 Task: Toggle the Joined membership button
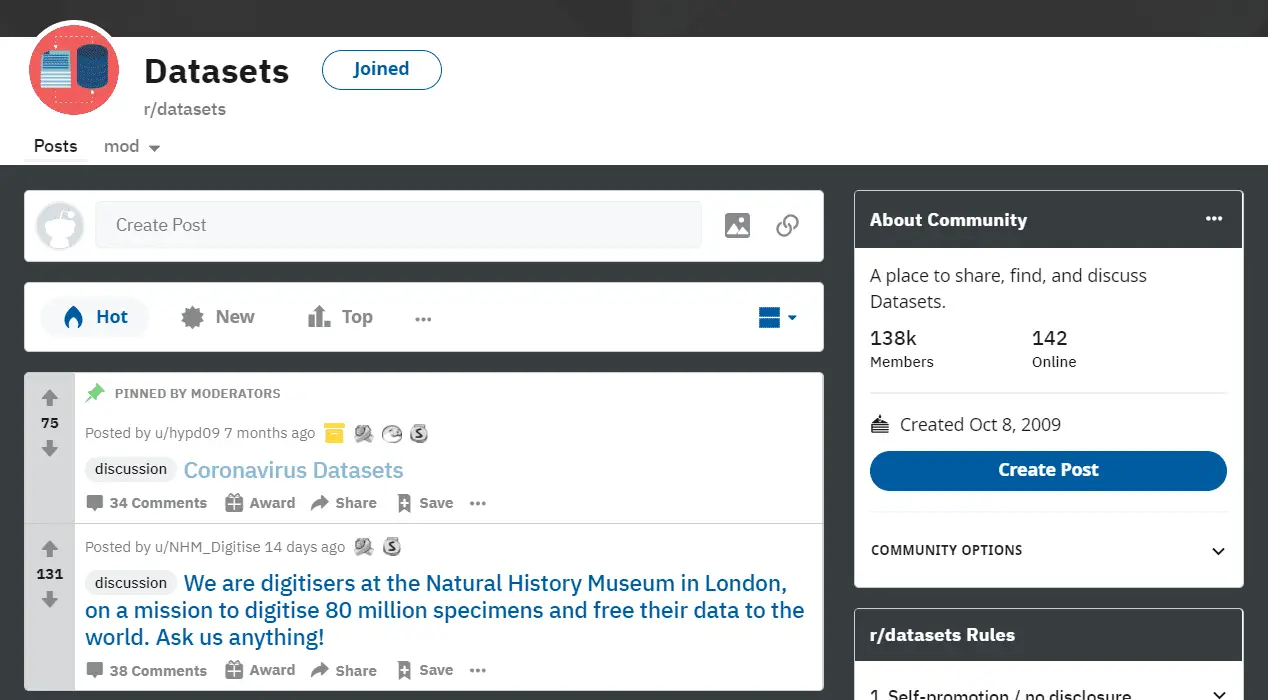pyautogui.click(x=381, y=69)
